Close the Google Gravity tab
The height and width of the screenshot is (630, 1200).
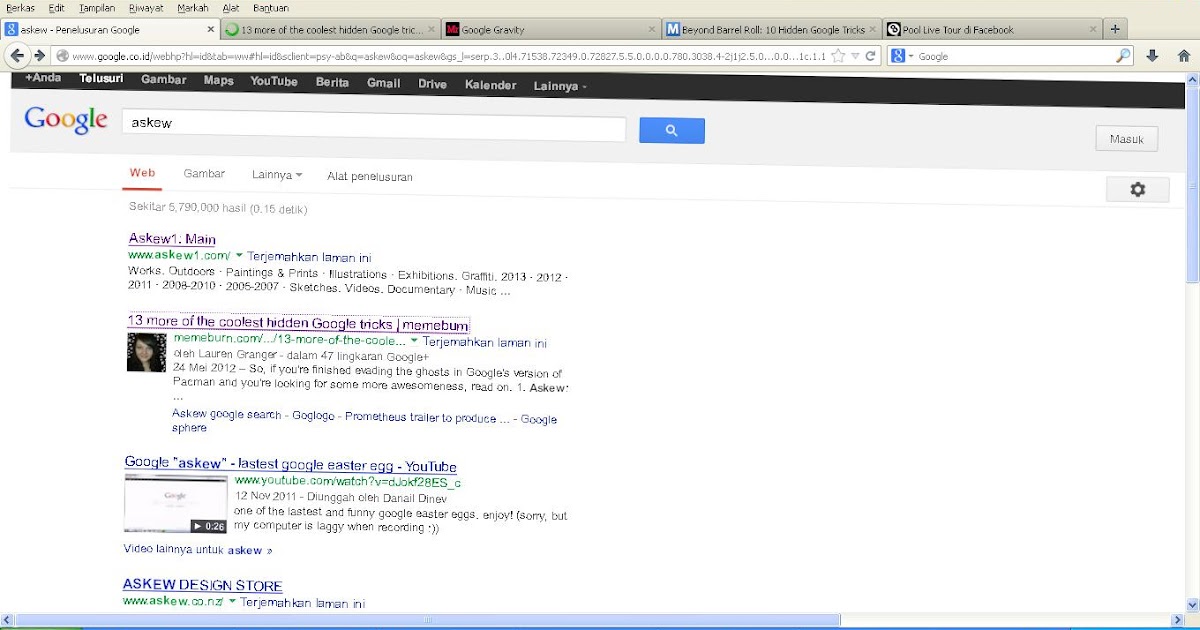tap(651, 29)
